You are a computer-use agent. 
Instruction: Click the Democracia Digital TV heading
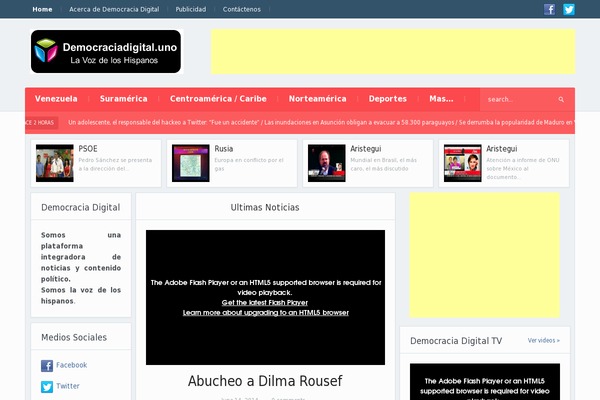point(456,341)
